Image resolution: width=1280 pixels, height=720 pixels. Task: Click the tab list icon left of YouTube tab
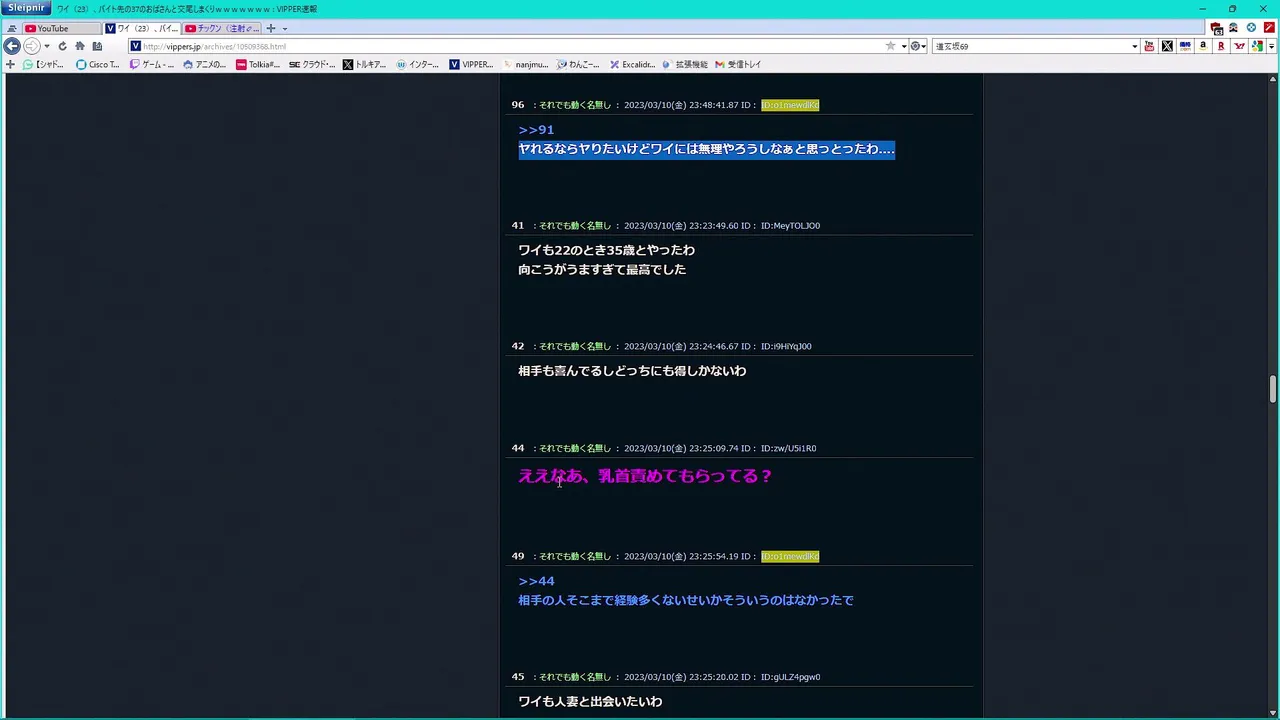point(11,29)
